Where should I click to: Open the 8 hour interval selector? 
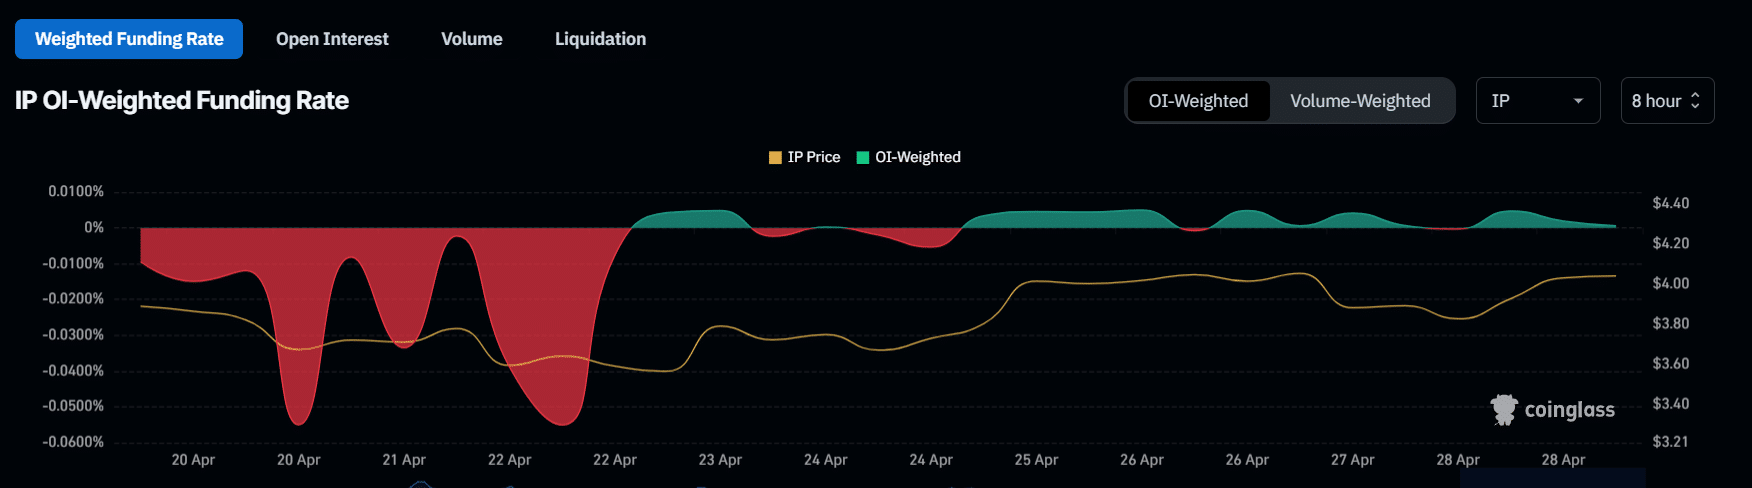click(1667, 101)
